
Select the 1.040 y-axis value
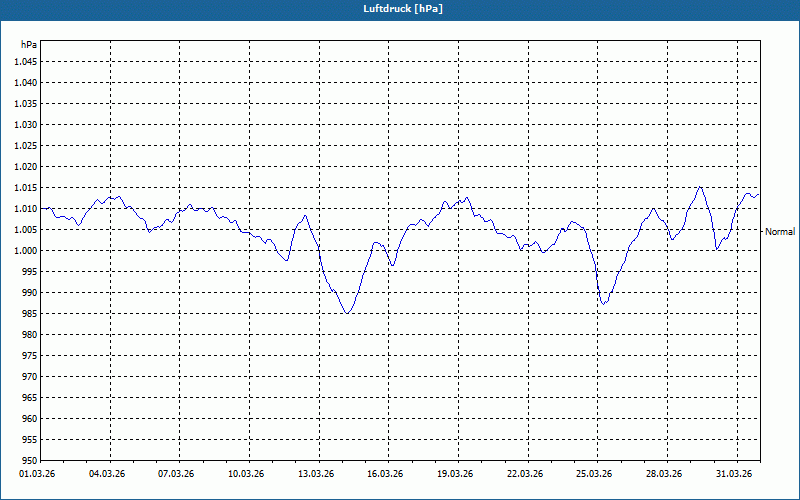tap(26, 83)
